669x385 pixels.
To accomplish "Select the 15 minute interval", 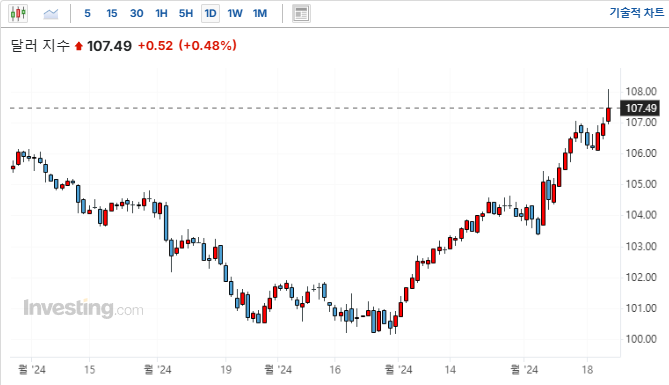I will (x=112, y=14).
